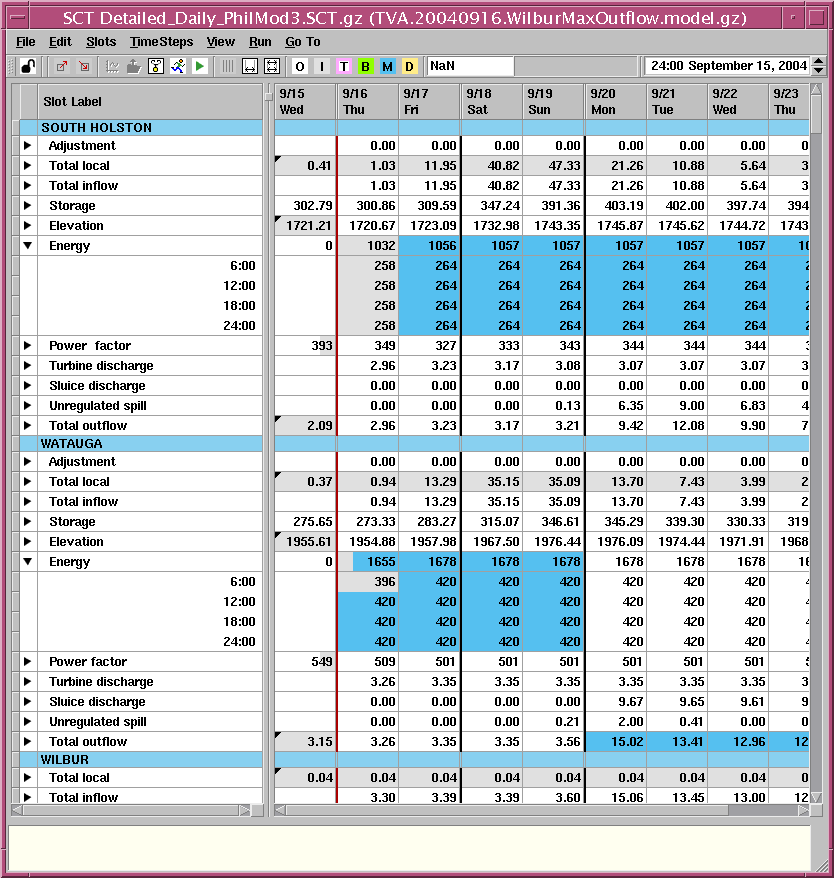Viewport: 834px width, 878px height.
Task: Toggle the lock icon in the toolbar
Action: 28,67
